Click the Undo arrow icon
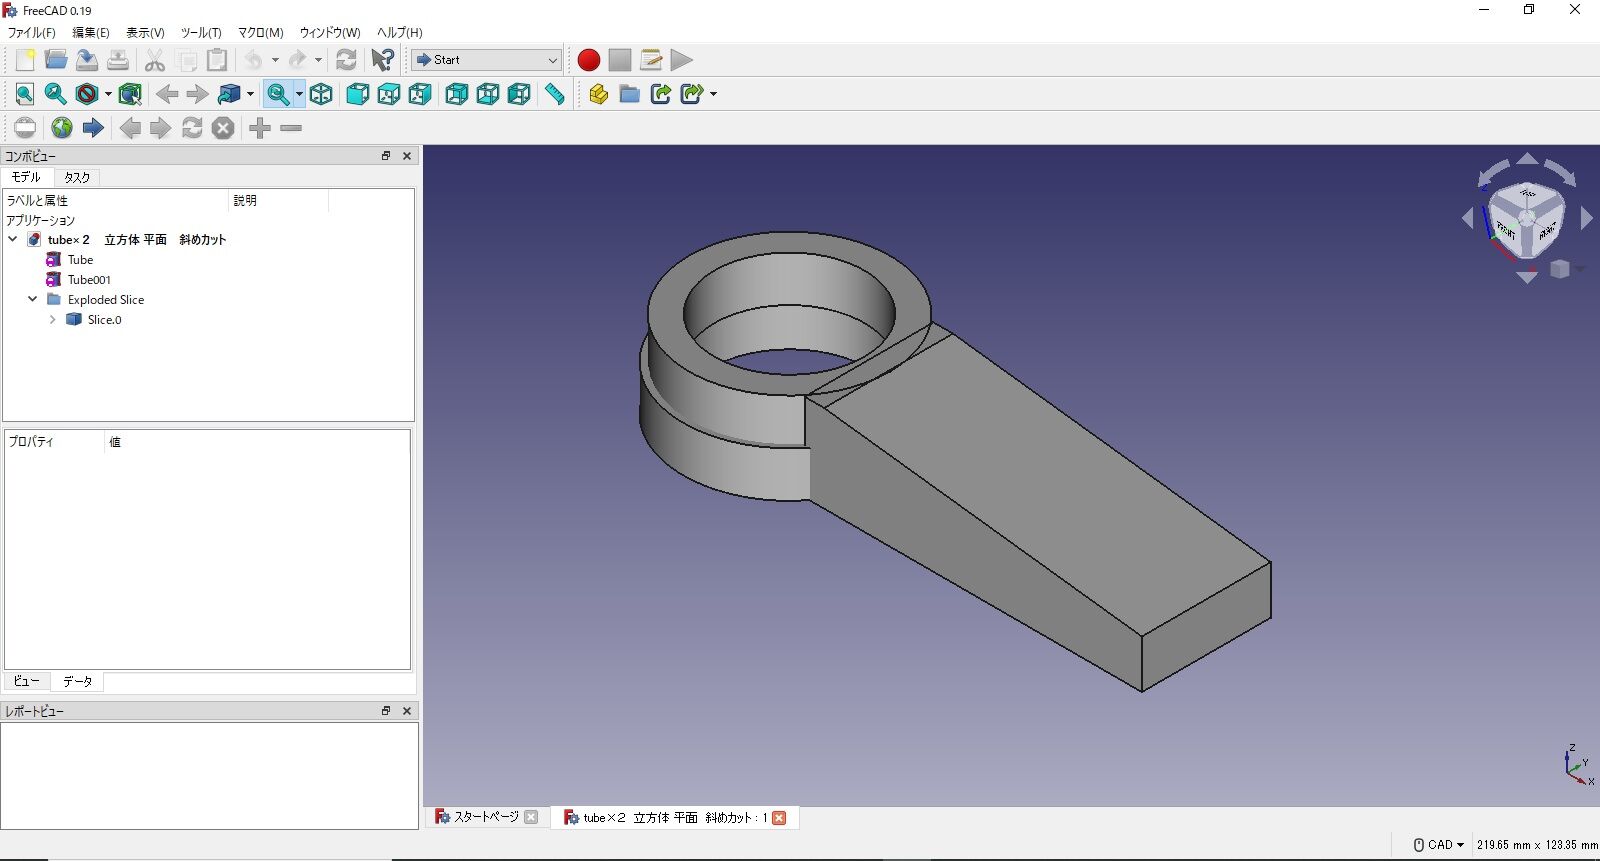 point(254,60)
